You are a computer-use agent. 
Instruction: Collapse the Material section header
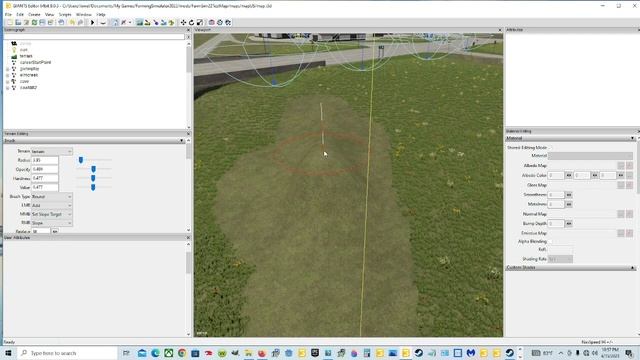click(571, 138)
